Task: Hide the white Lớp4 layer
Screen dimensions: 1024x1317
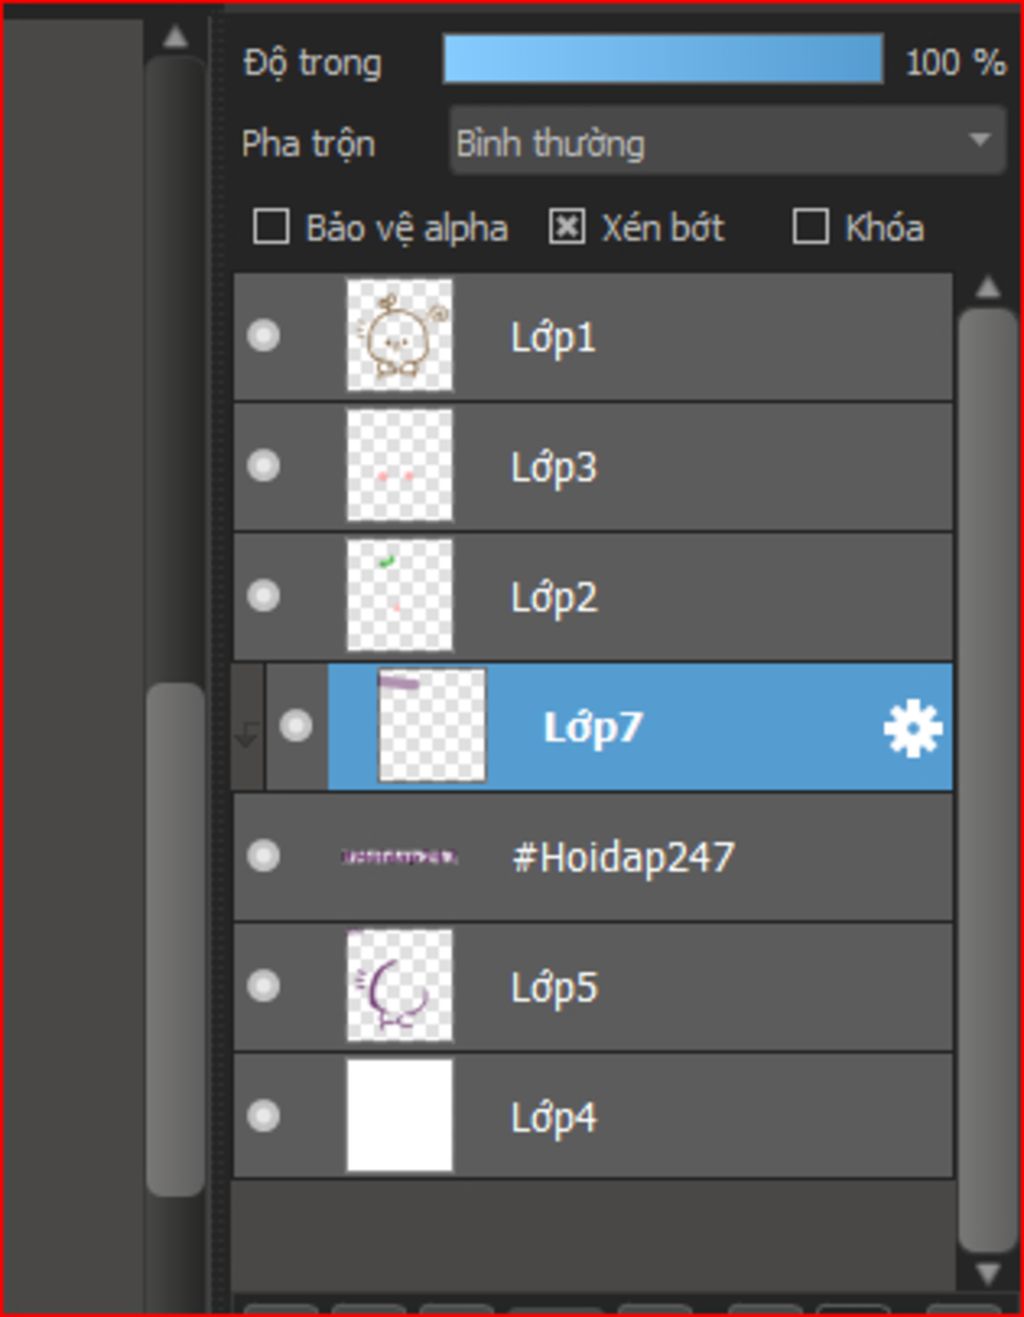Action: [x=263, y=1116]
